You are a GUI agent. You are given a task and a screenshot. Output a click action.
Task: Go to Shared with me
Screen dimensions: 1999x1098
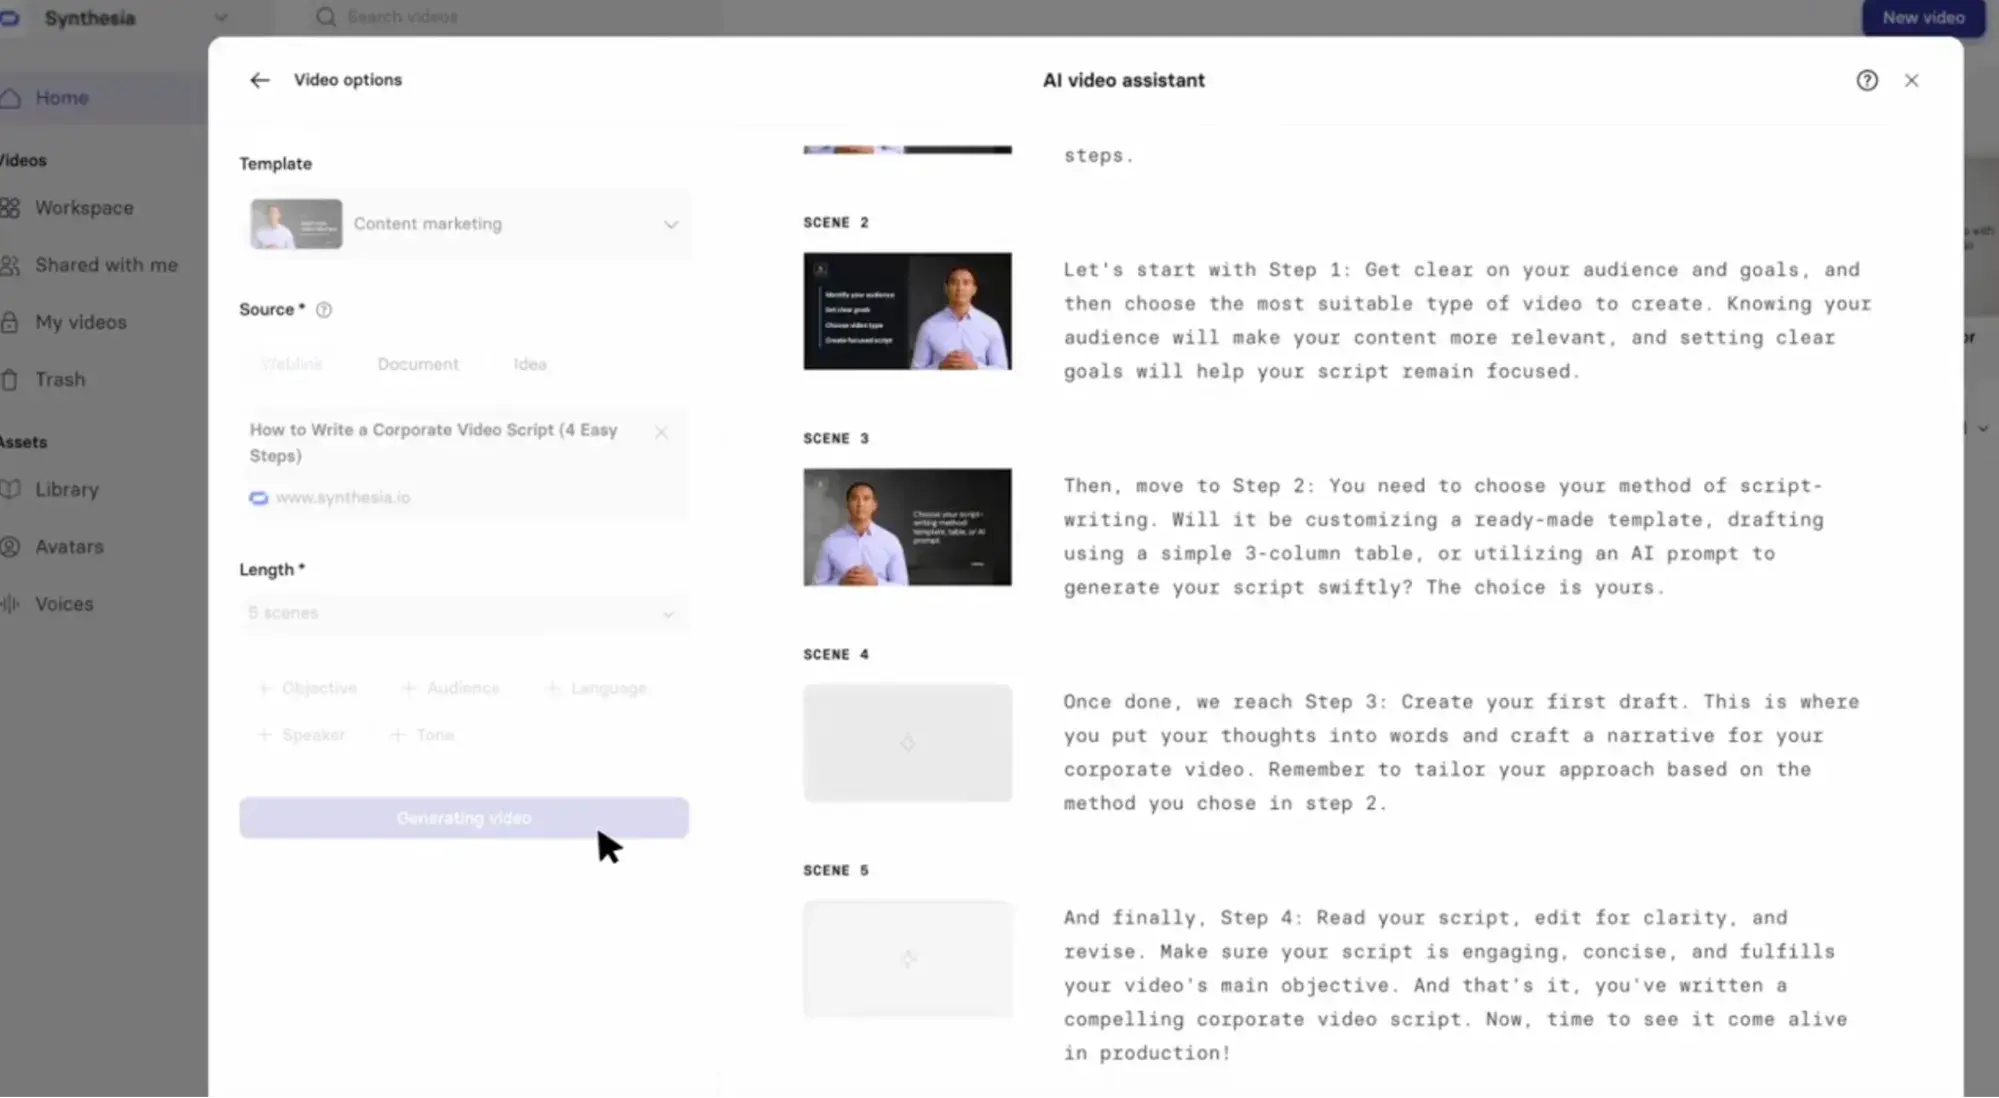click(105, 265)
